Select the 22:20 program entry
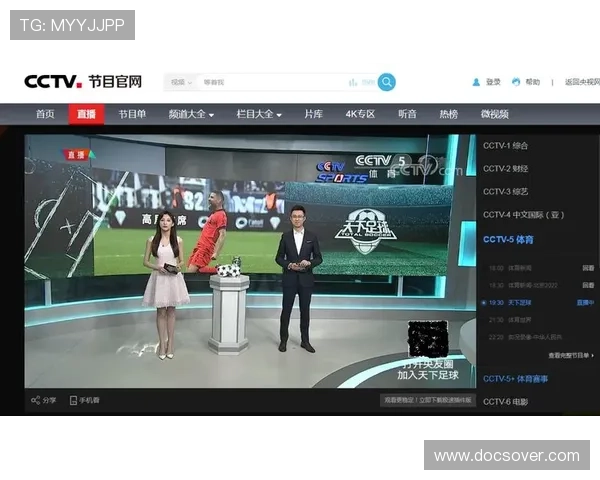 [x=525, y=337]
